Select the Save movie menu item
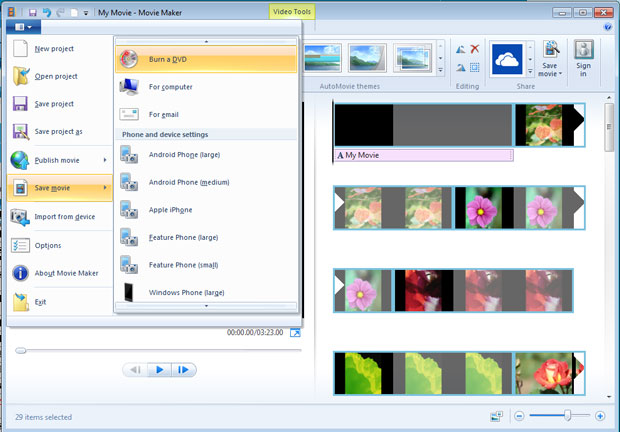This screenshot has height=432, width=620. pyautogui.click(x=59, y=188)
